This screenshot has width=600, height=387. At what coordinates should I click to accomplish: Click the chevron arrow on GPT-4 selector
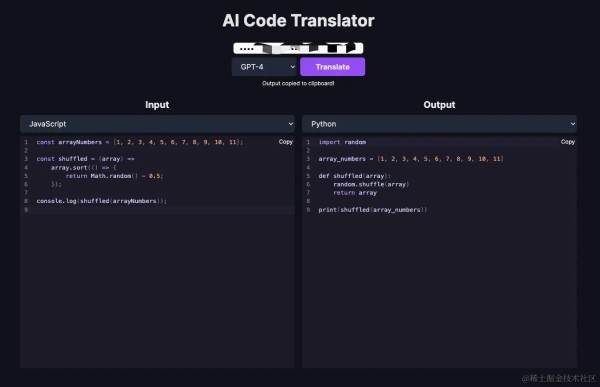(x=292, y=67)
